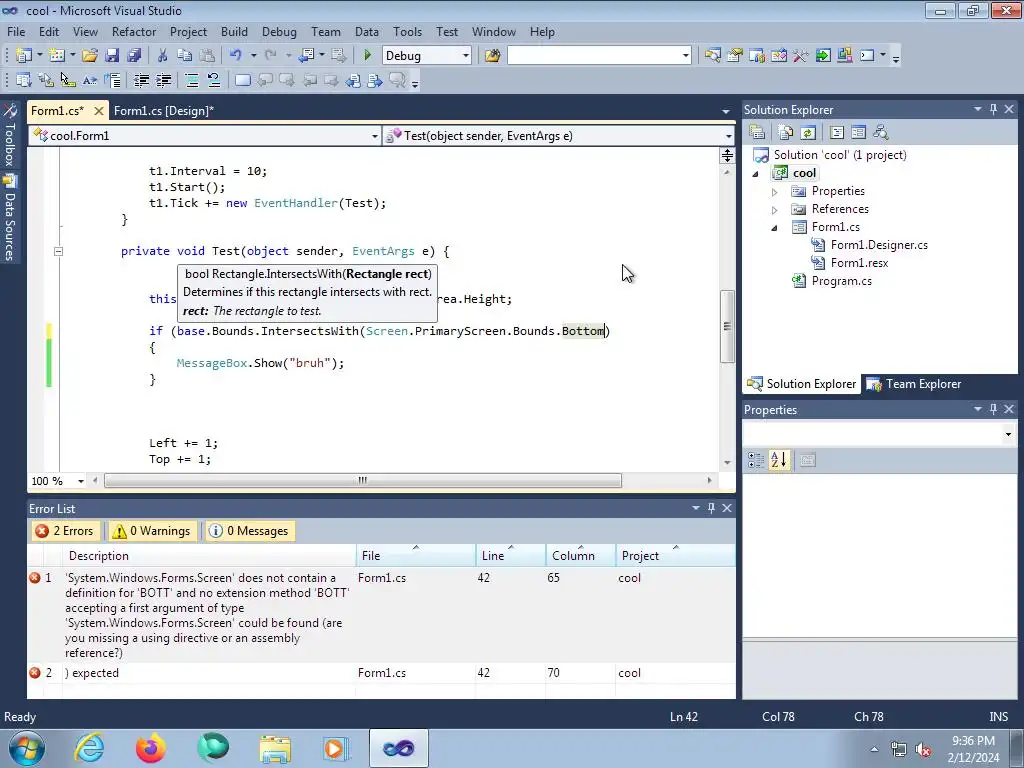This screenshot has height=768, width=1024.
Task: Open the Properties Window toolbar icon
Action: pyautogui.click(x=735, y=56)
